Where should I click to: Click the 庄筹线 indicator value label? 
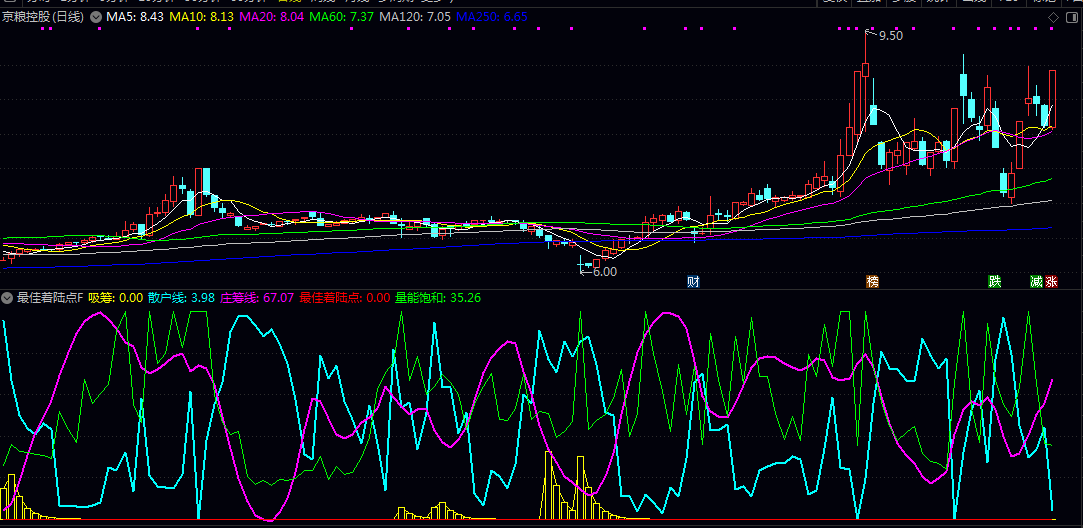(257, 297)
